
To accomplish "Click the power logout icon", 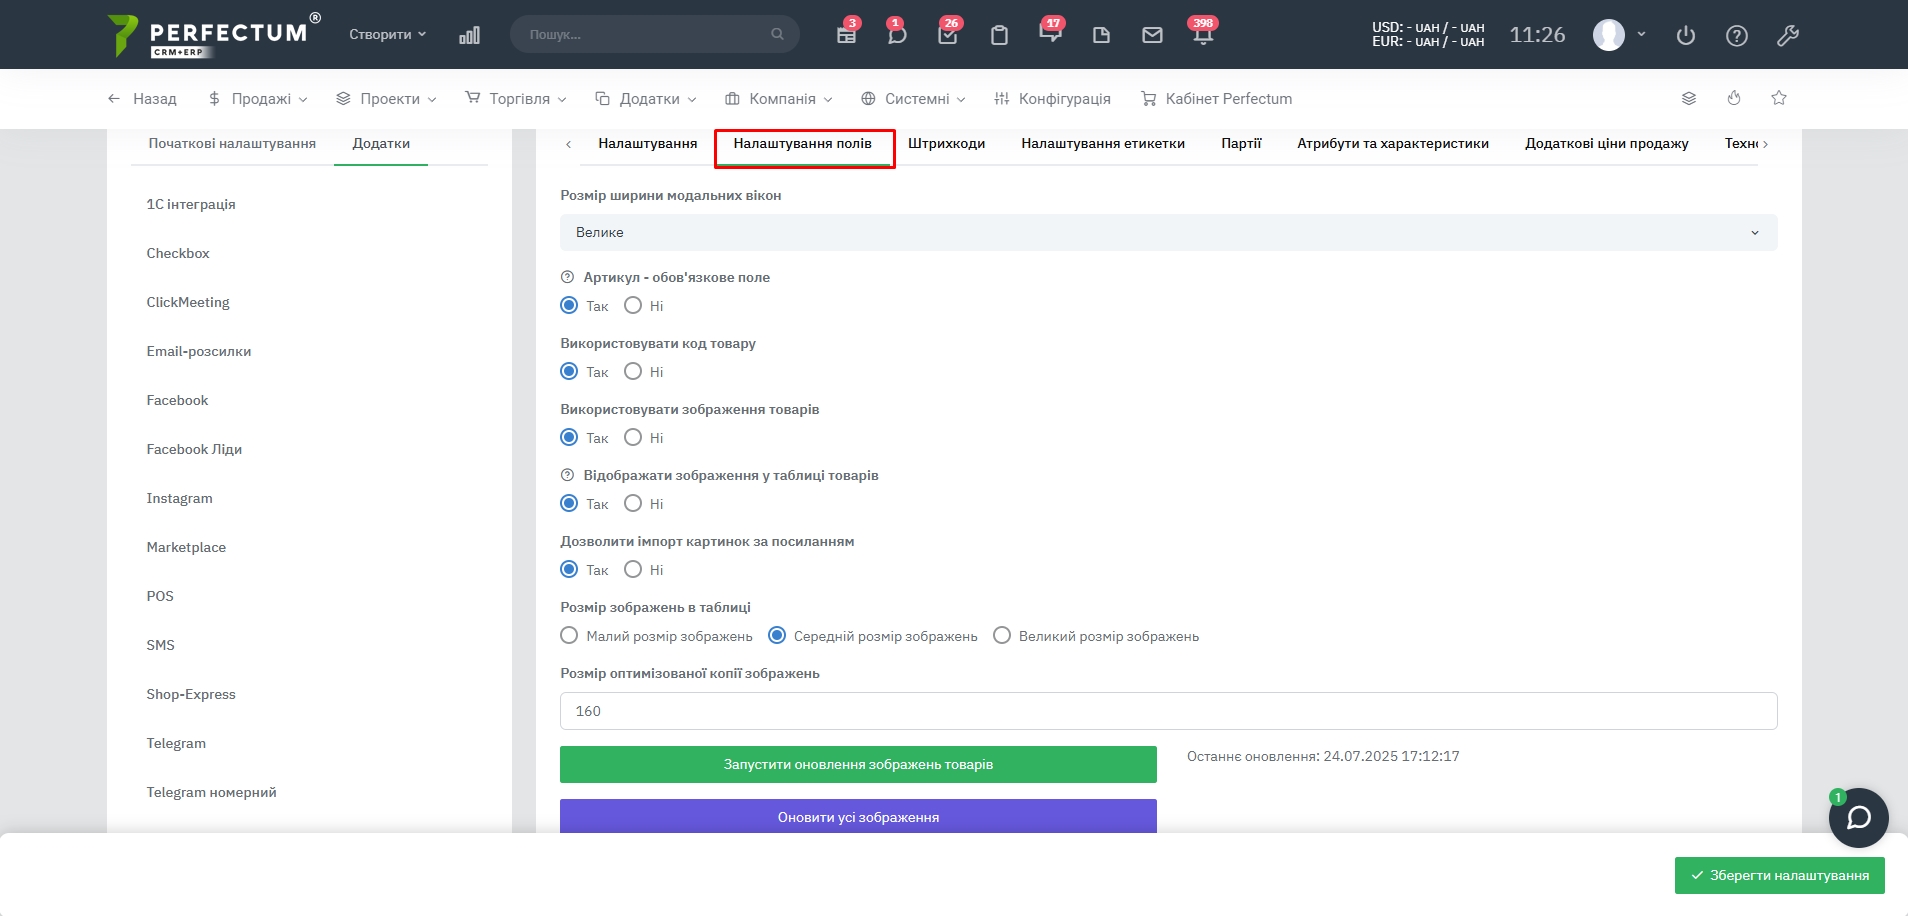I will coord(1686,35).
